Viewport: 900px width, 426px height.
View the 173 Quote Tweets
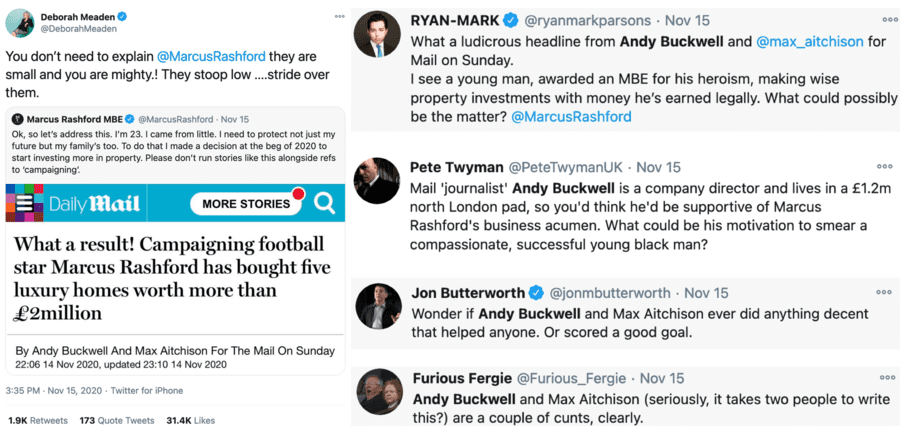[x=119, y=419]
